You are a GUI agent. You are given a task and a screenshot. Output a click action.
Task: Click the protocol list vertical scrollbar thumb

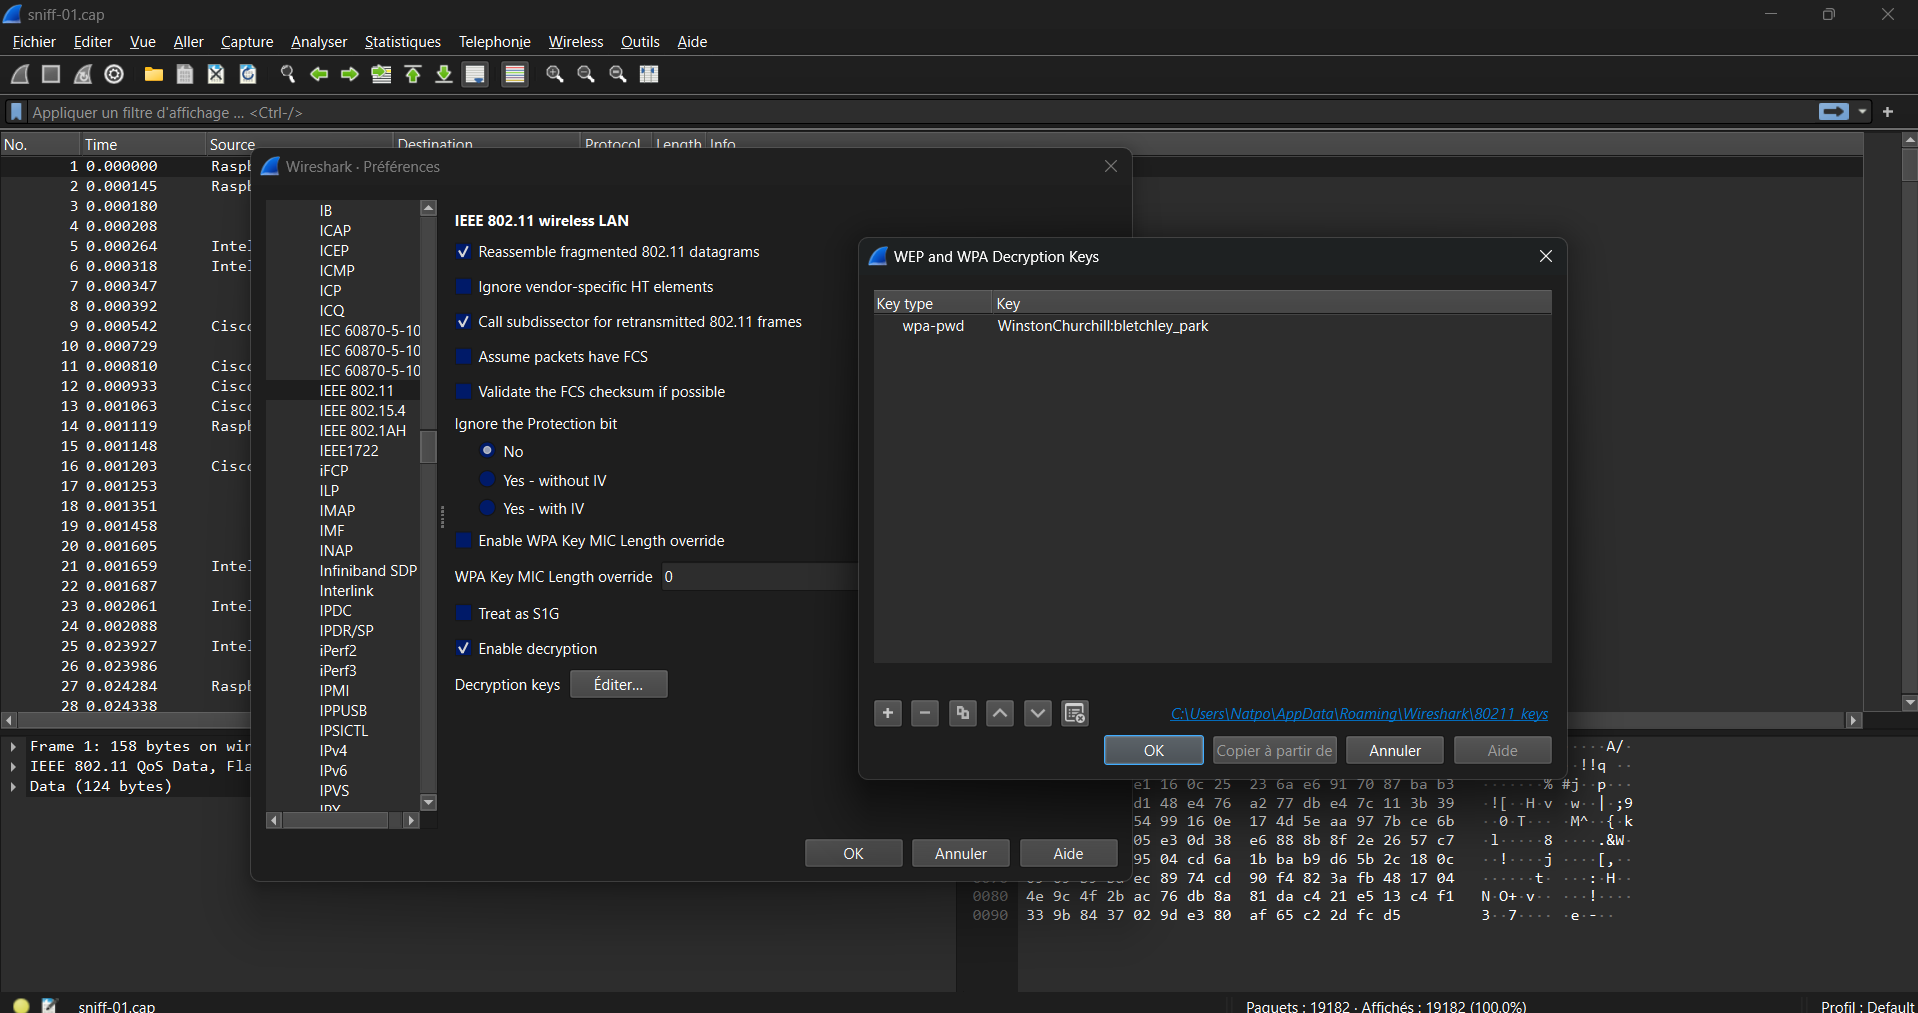click(x=429, y=447)
